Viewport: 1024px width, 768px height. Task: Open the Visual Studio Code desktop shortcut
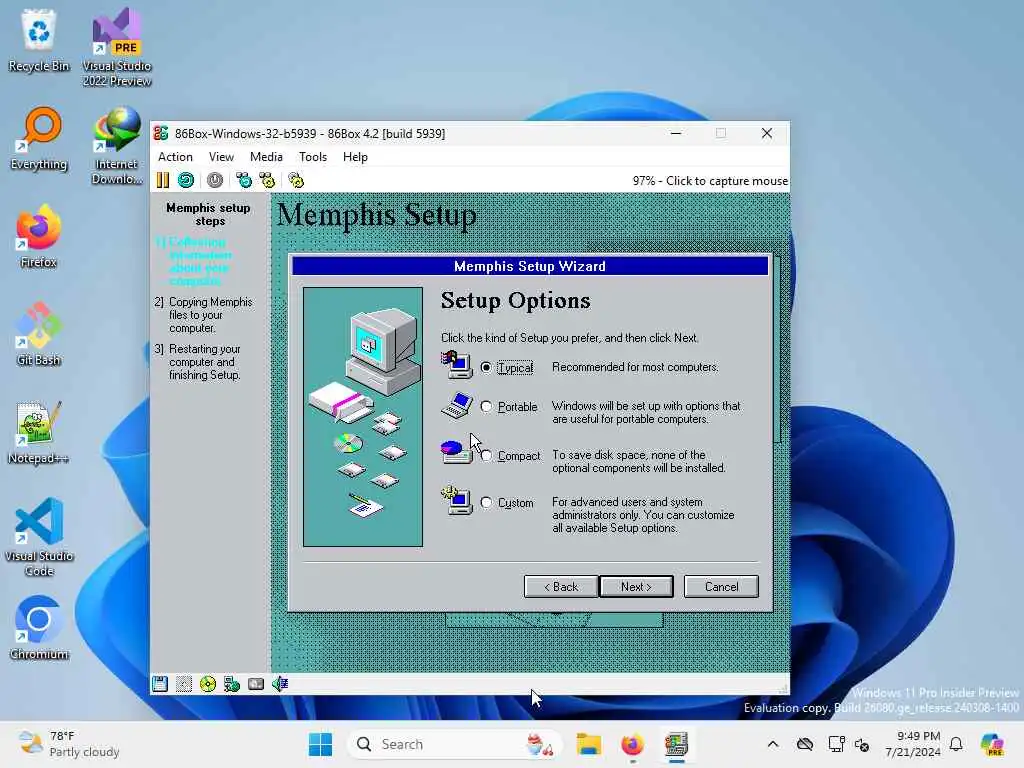click(x=39, y=537)
